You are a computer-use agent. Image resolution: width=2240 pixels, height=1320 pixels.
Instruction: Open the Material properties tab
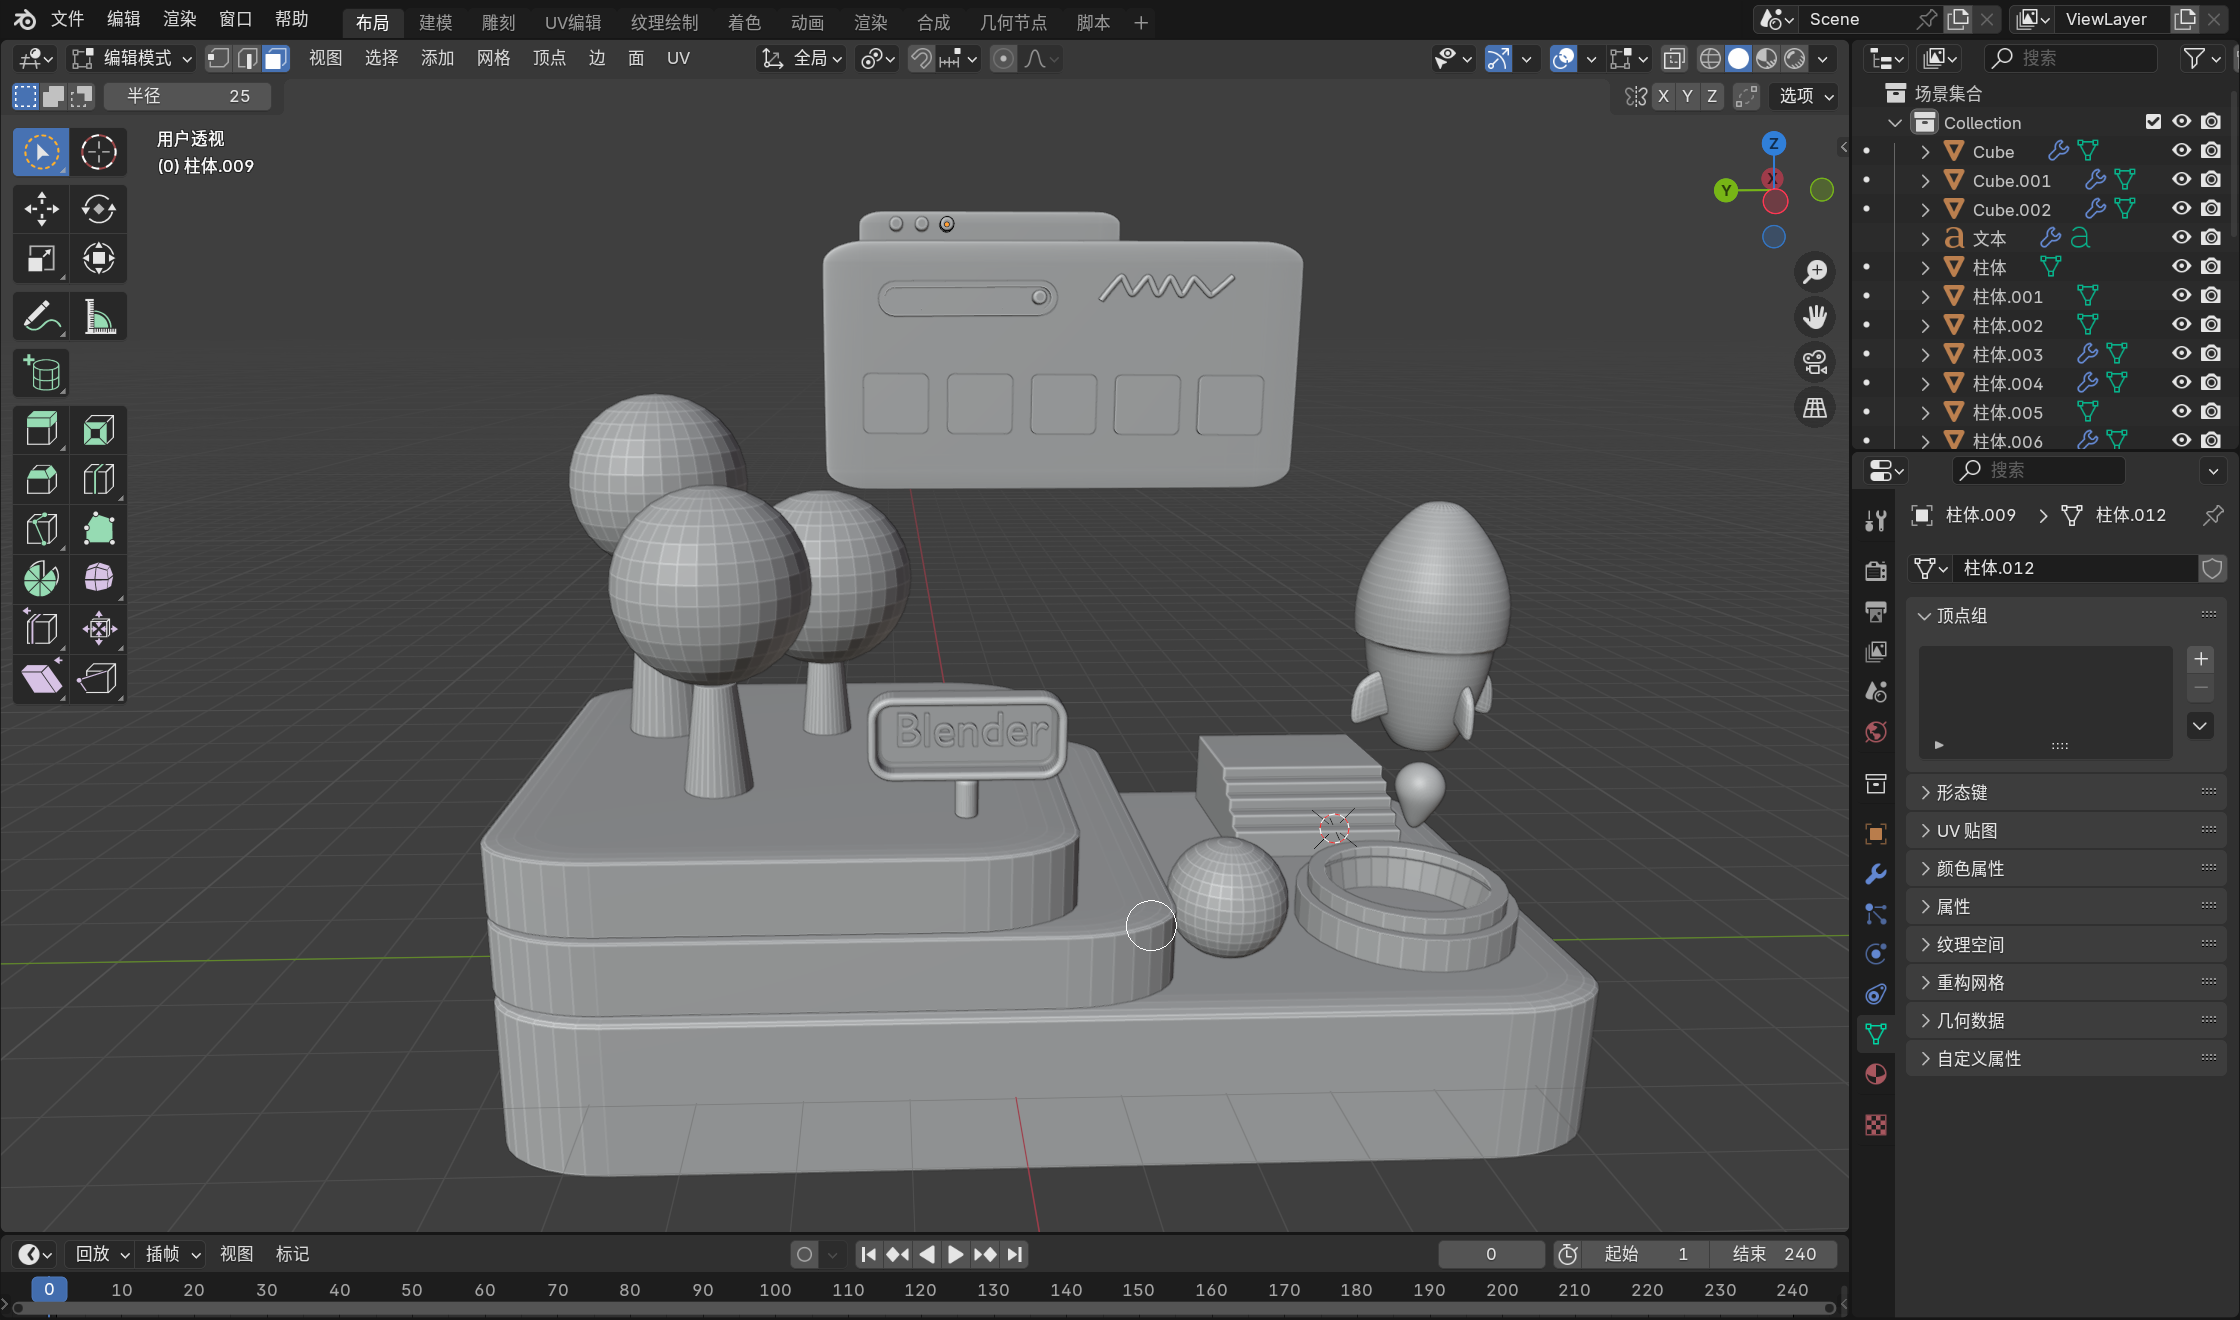(1875, 1074)
